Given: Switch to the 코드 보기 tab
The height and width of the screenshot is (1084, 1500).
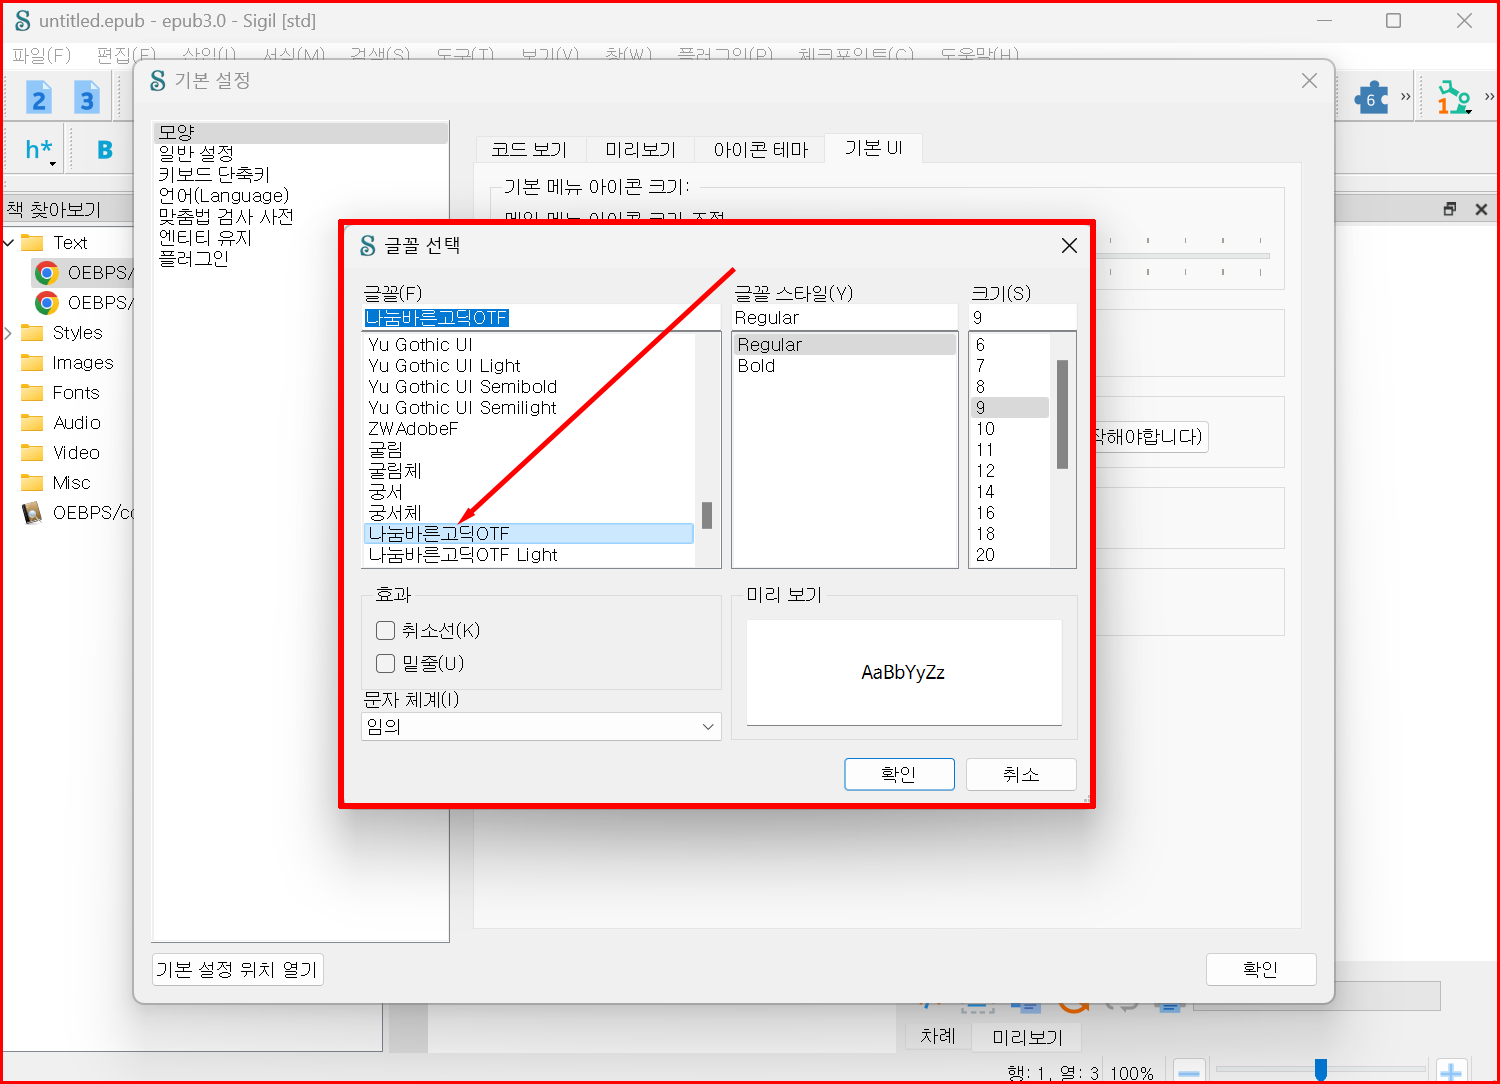Looking at the screenshot, I should point(529,150).
